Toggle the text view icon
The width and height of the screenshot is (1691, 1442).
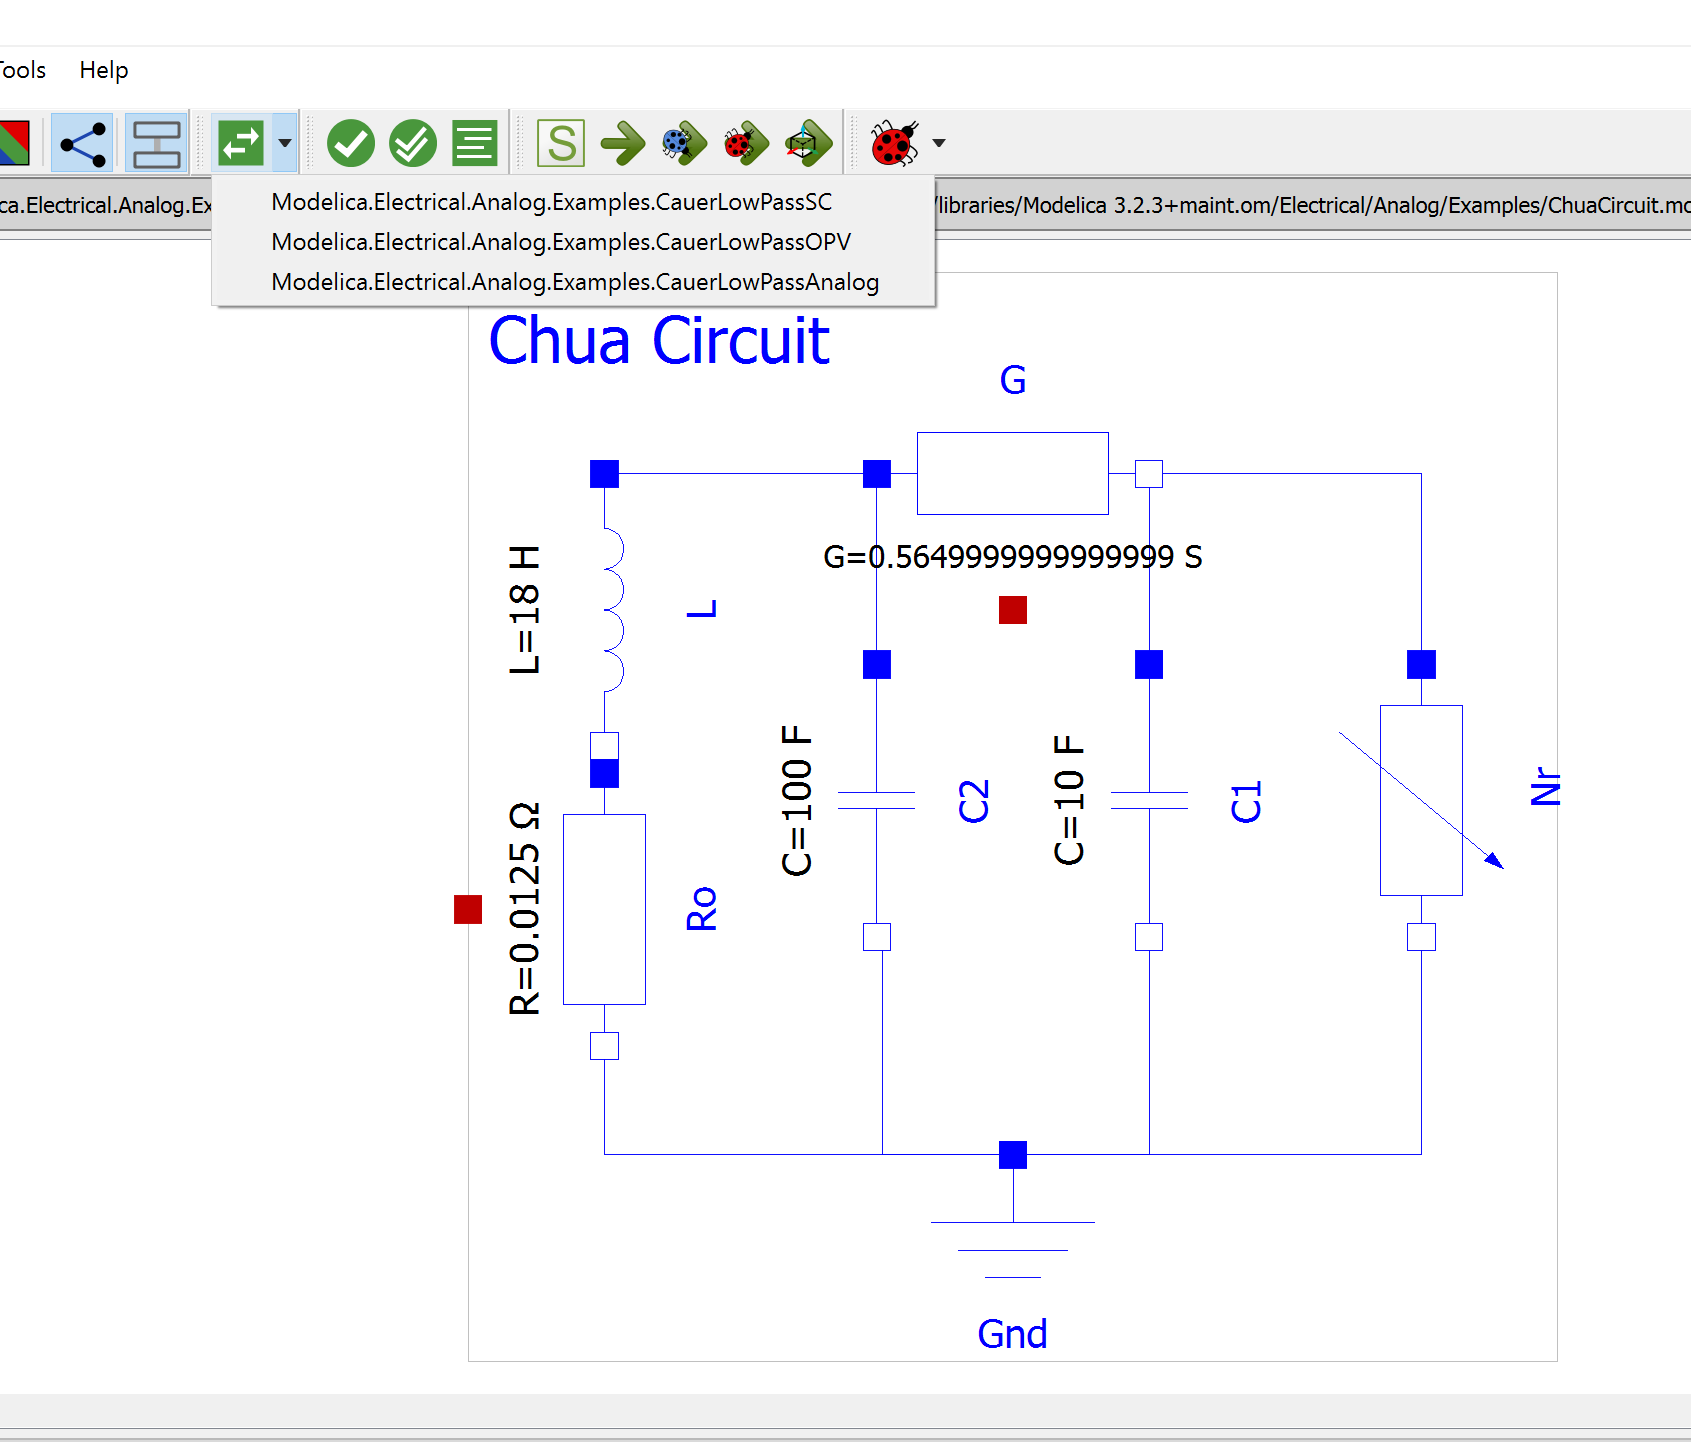[x=157, y=142]
